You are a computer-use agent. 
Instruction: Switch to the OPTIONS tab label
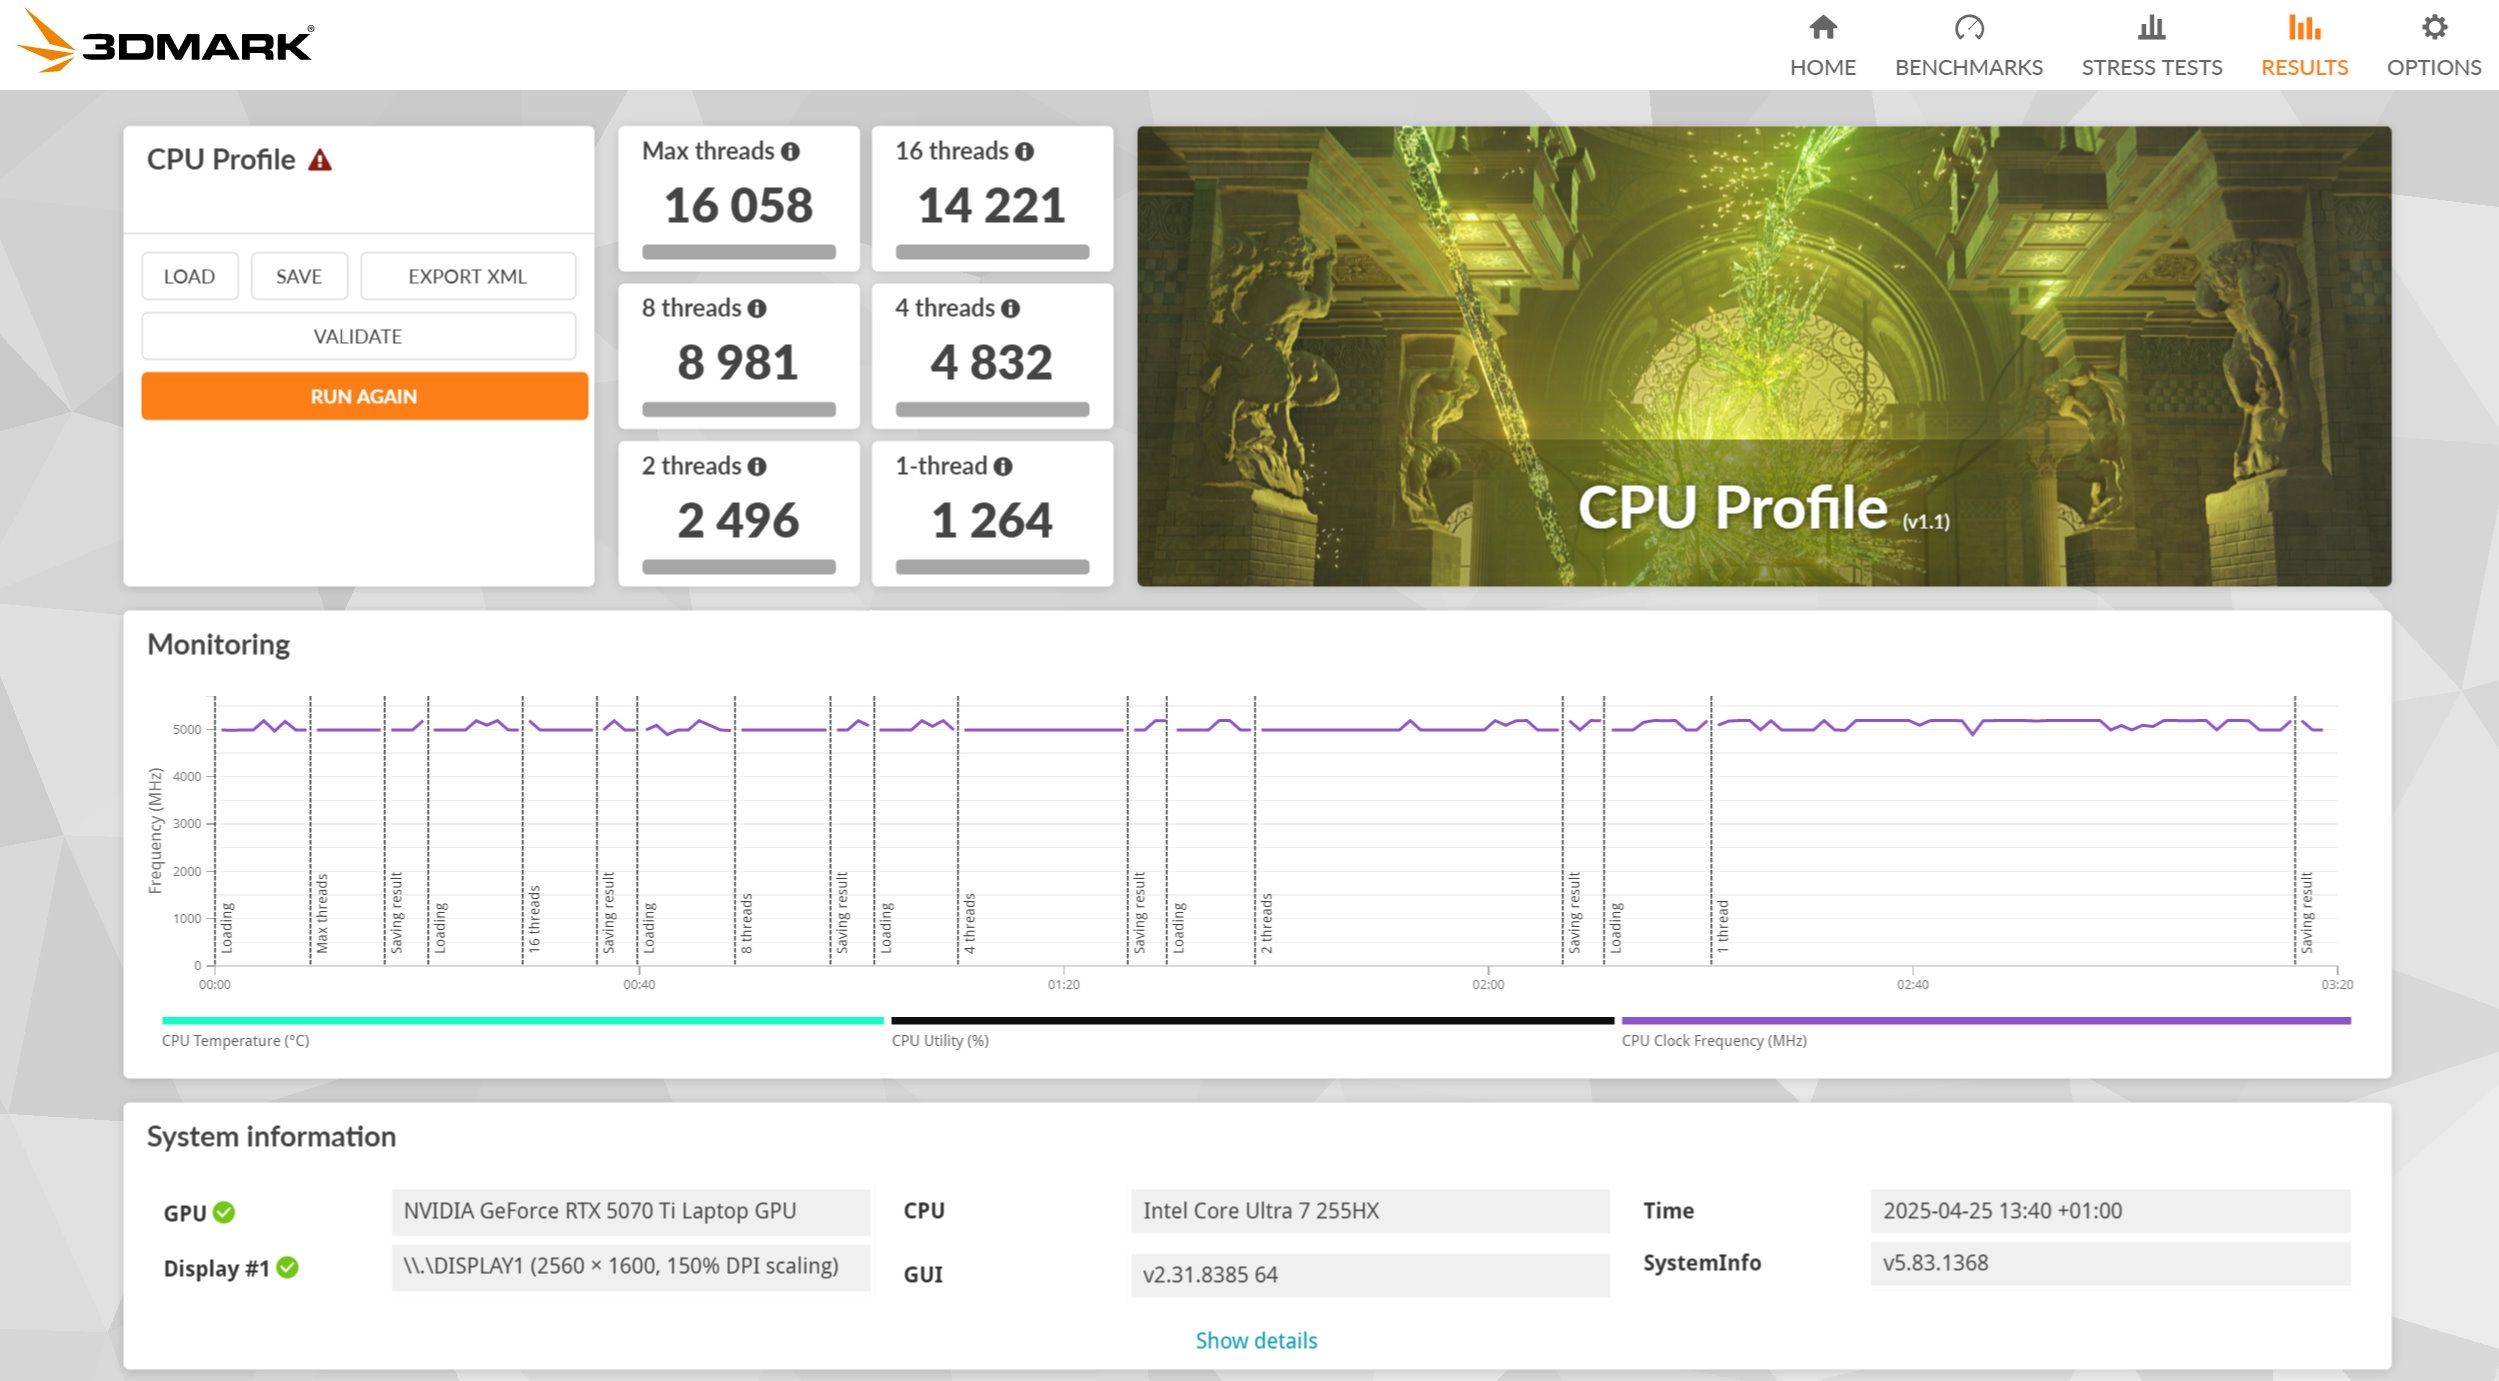2434,67
